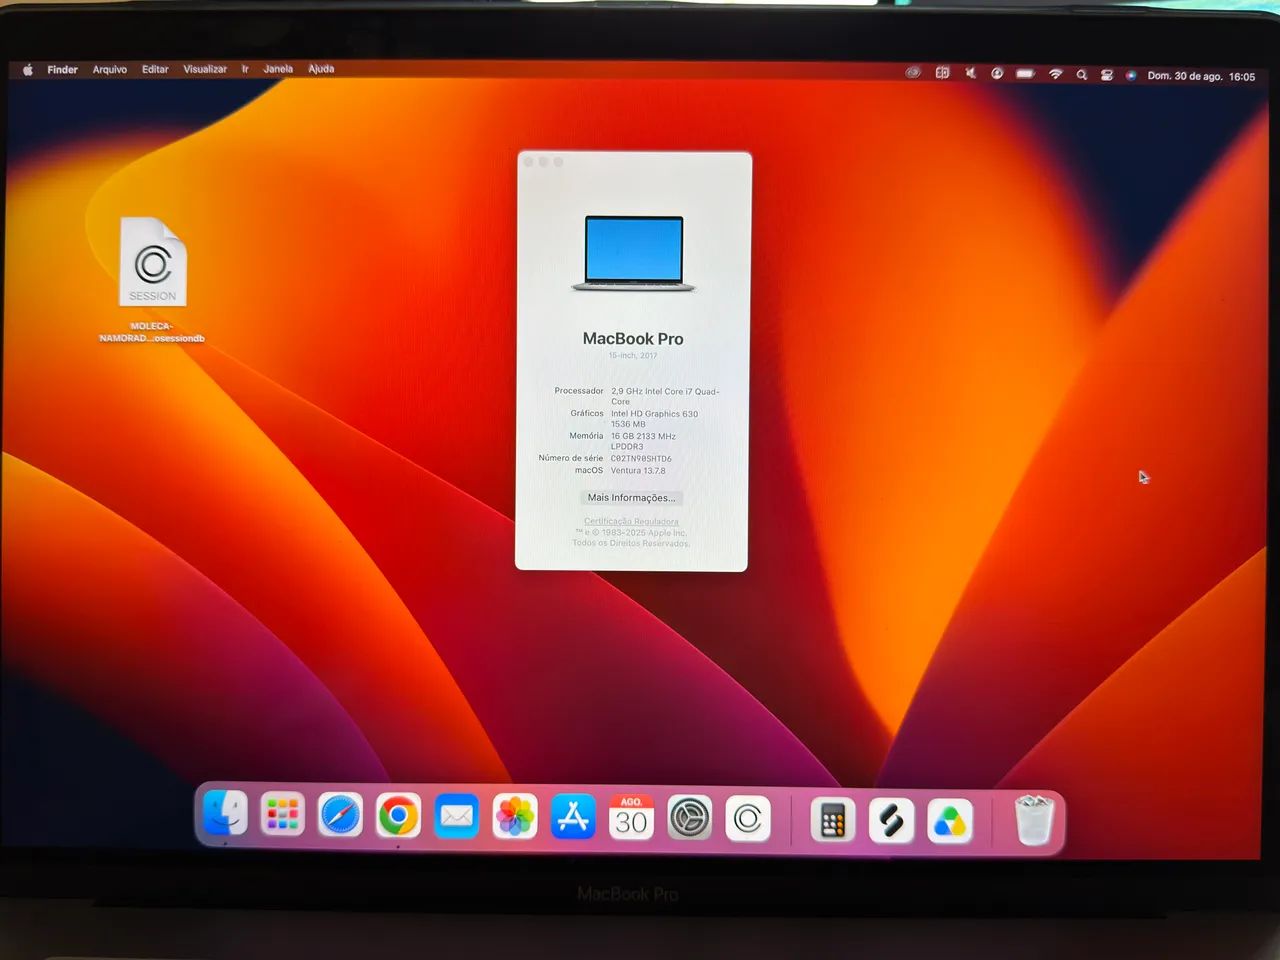Open the keyboard input source menu
This screenshot has width=1280, height=960.
pyautogui.click(x=942, y=73)
